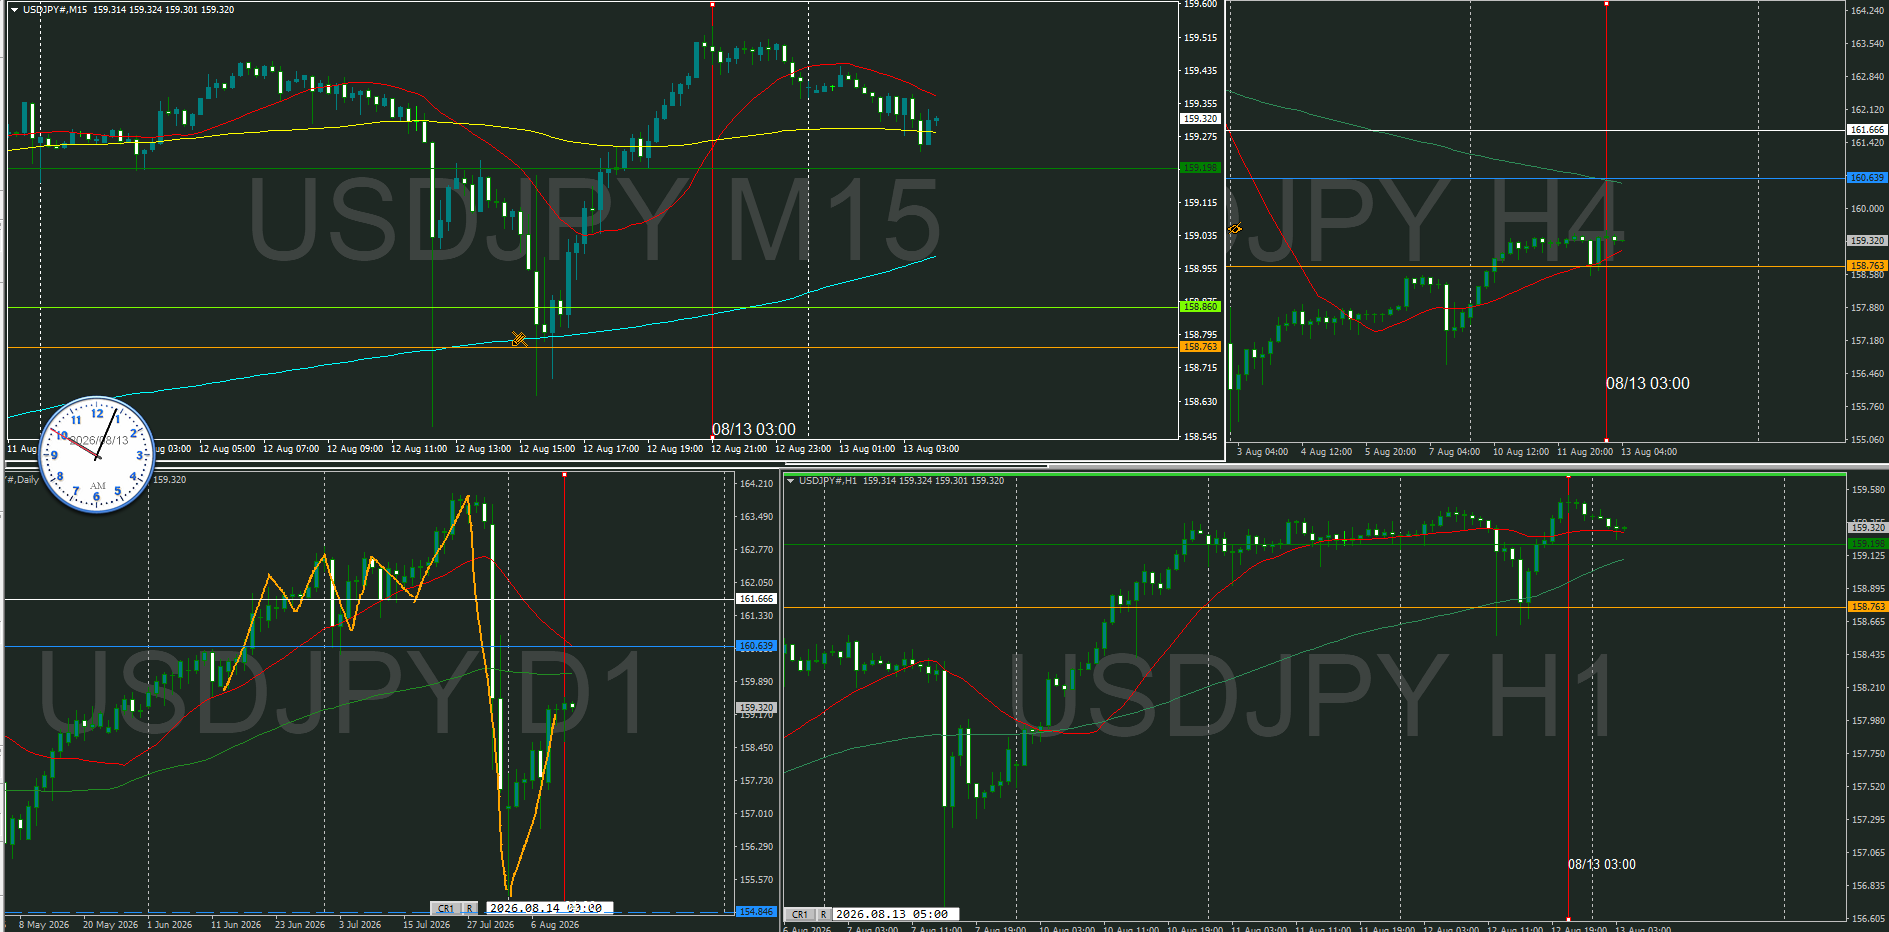Select the red vertical line handle atop M15 chart
The image size is (1889, 932).
pos(712,4)
